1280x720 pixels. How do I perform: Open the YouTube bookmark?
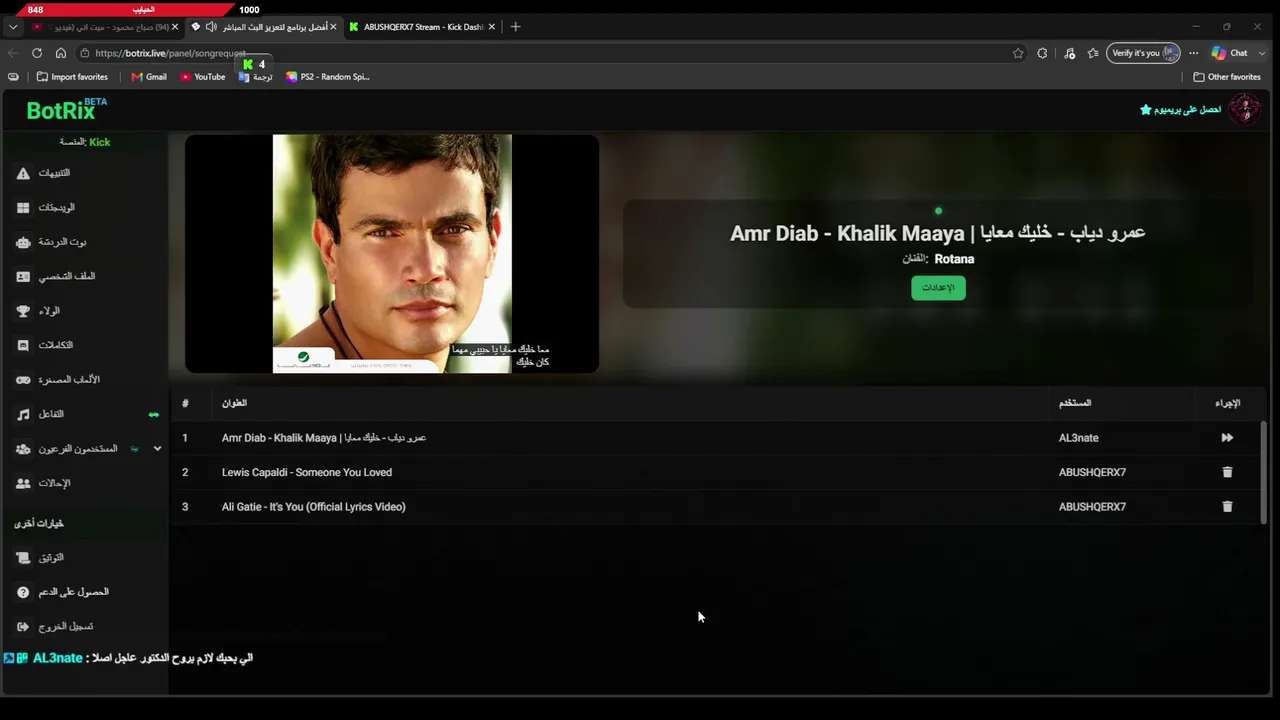click(x=203, y=77)
